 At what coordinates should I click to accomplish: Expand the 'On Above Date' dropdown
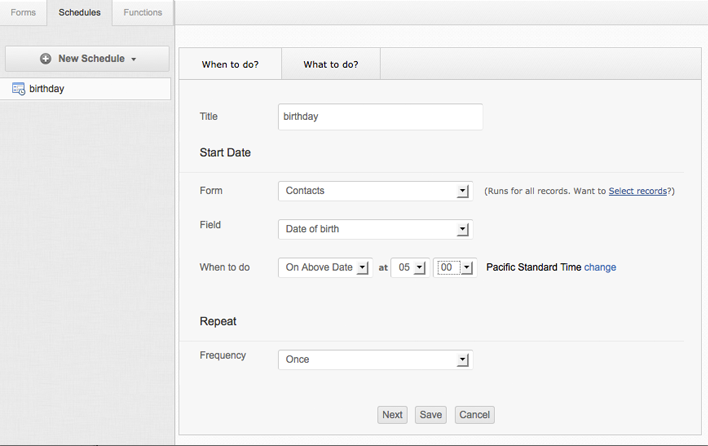click(x=324, y=268)
